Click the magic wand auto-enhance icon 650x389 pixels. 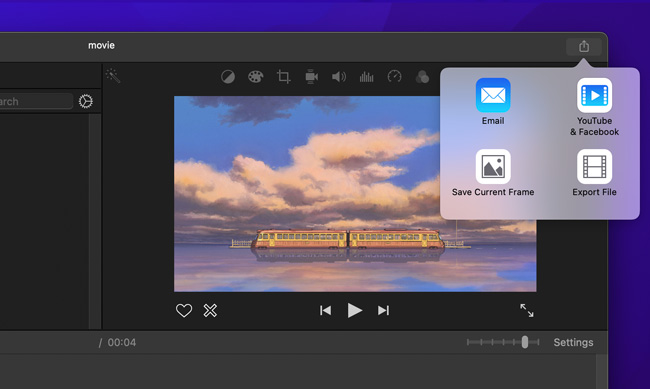(113, 76)
